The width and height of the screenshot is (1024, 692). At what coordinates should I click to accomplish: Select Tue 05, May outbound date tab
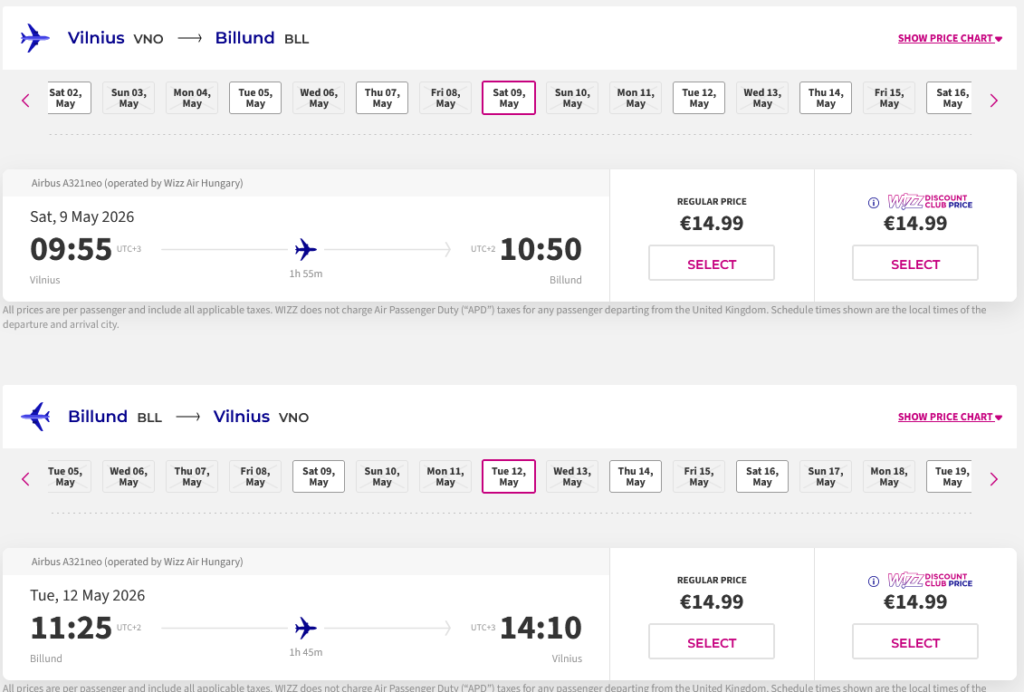pos(255,98)
